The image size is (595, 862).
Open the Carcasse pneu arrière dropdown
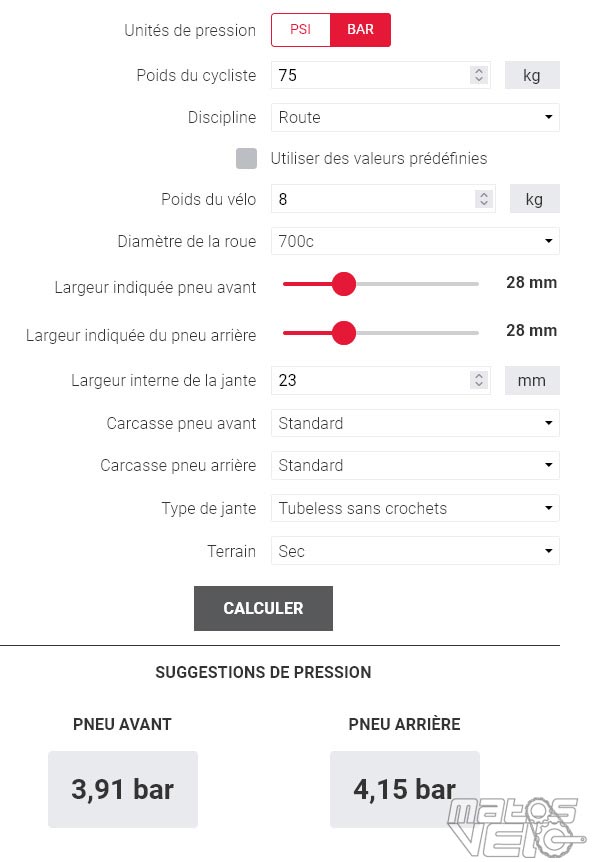[x=415, y=465]
